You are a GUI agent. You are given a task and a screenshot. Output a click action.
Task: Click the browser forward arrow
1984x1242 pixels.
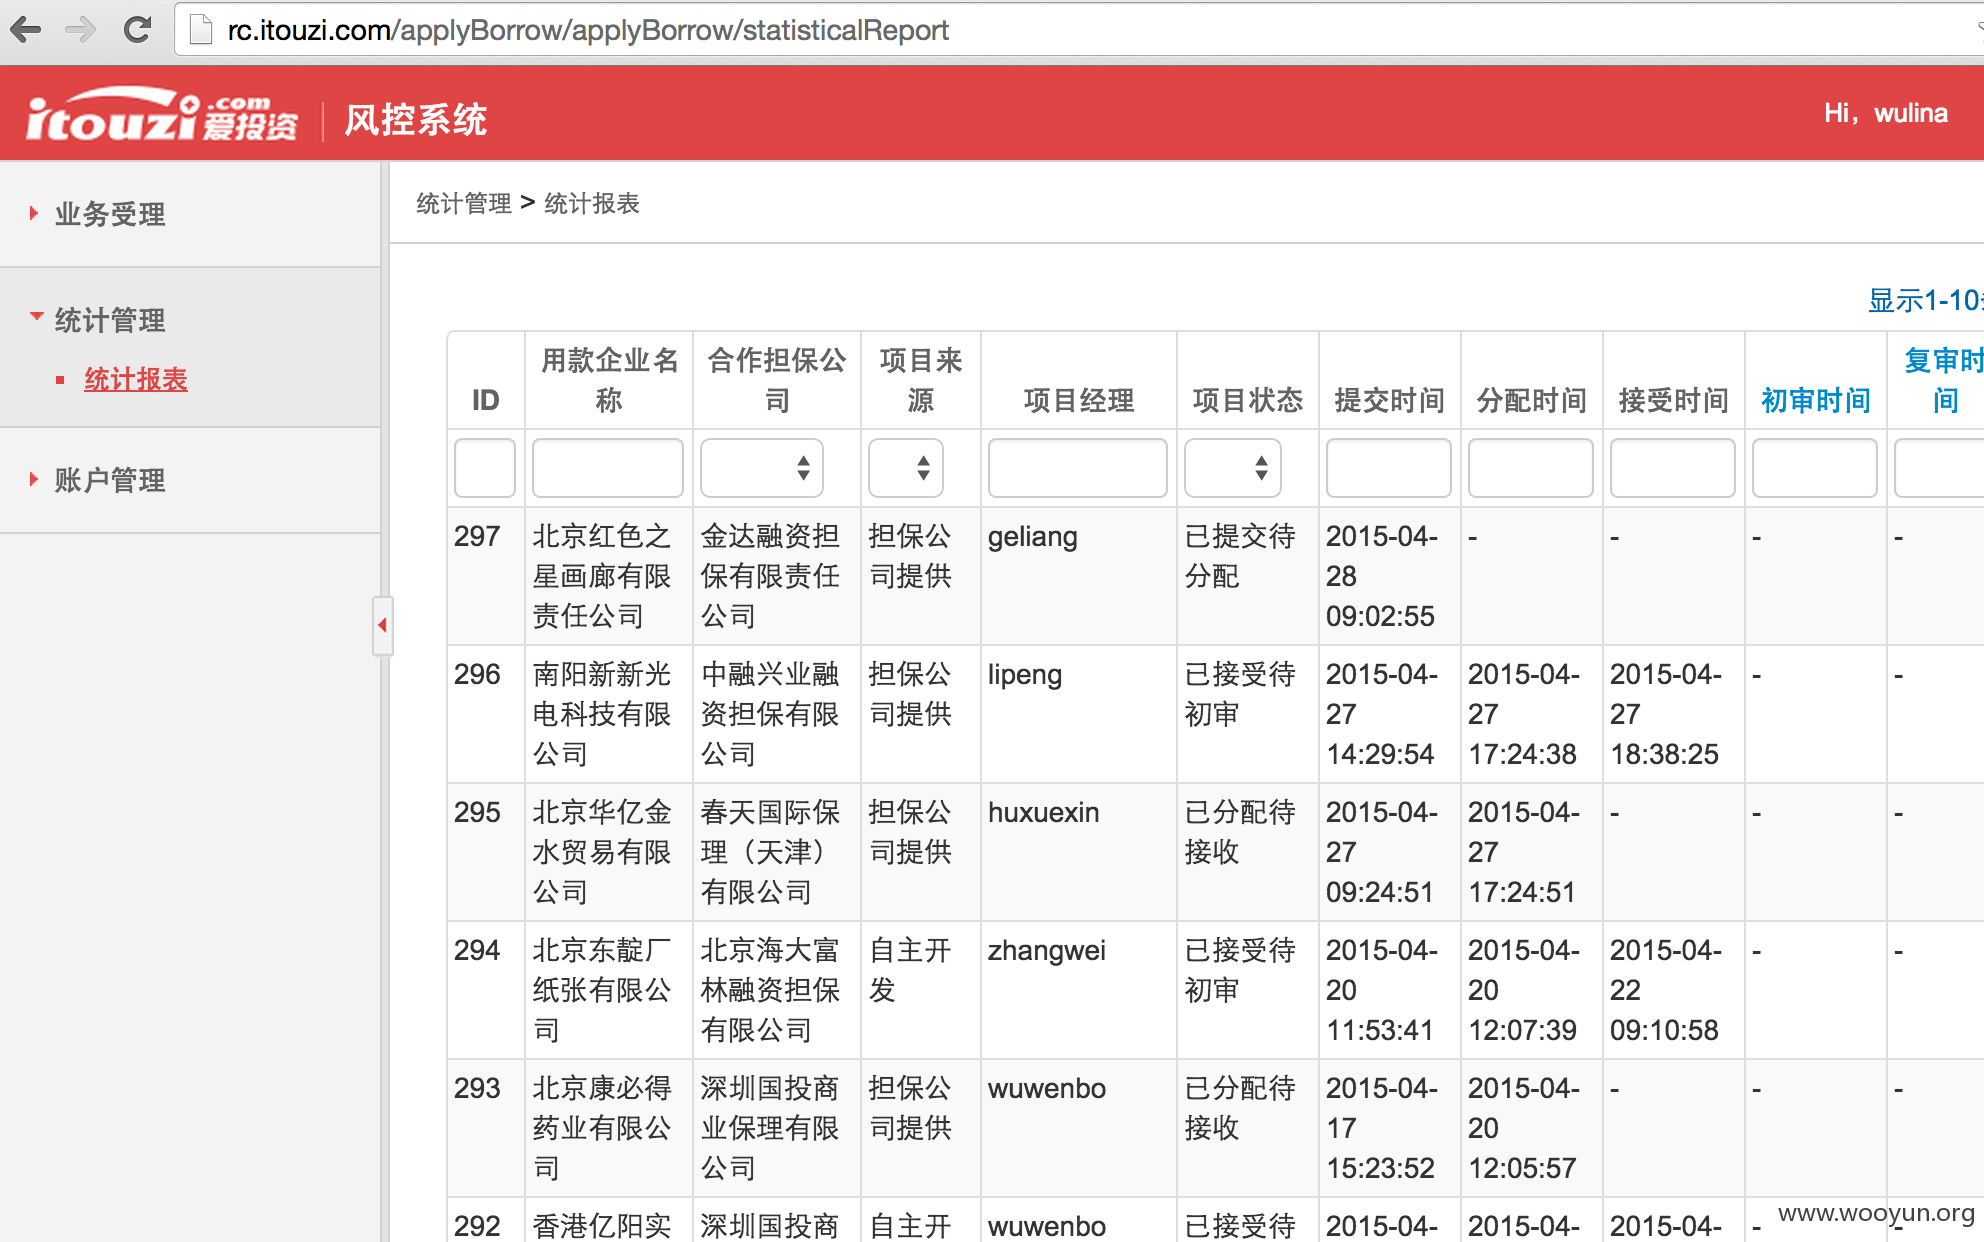[81, 30]
